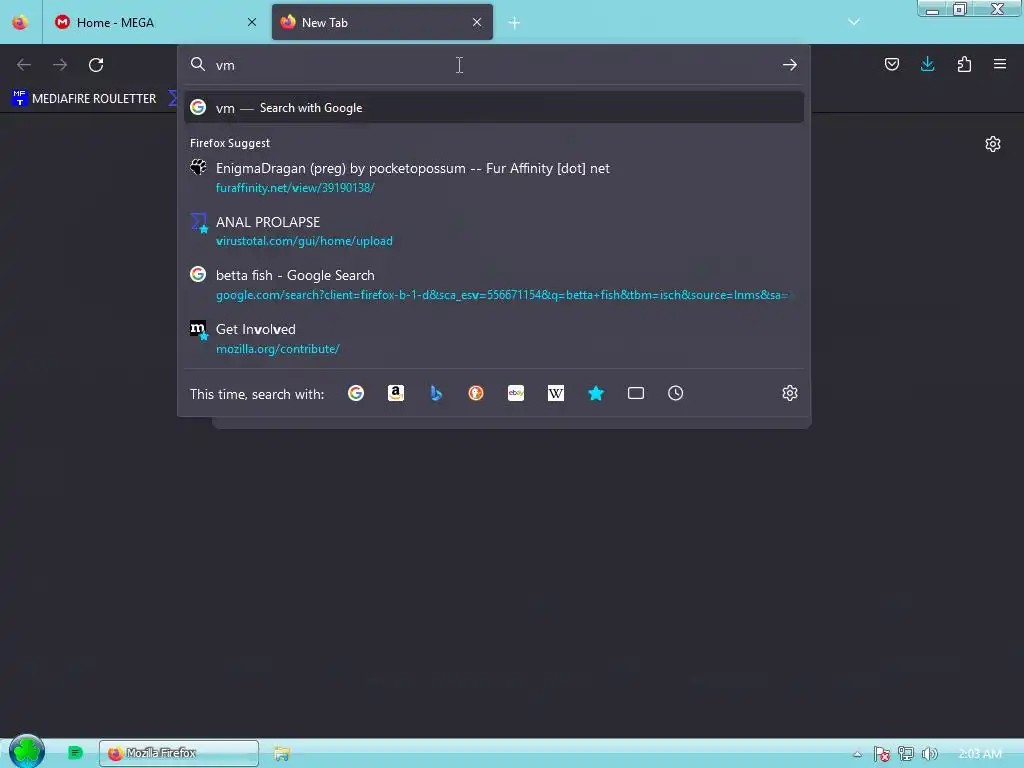Viewport: 1024px width, 768px height.
Task: Search open tabs with the tabs icon
Action: (635, 393)
